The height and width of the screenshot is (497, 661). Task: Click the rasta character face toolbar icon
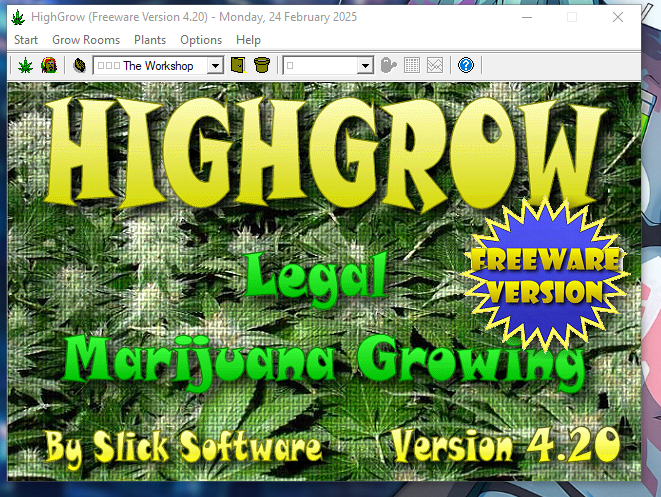pyautogui.click(x=49, y=65)
